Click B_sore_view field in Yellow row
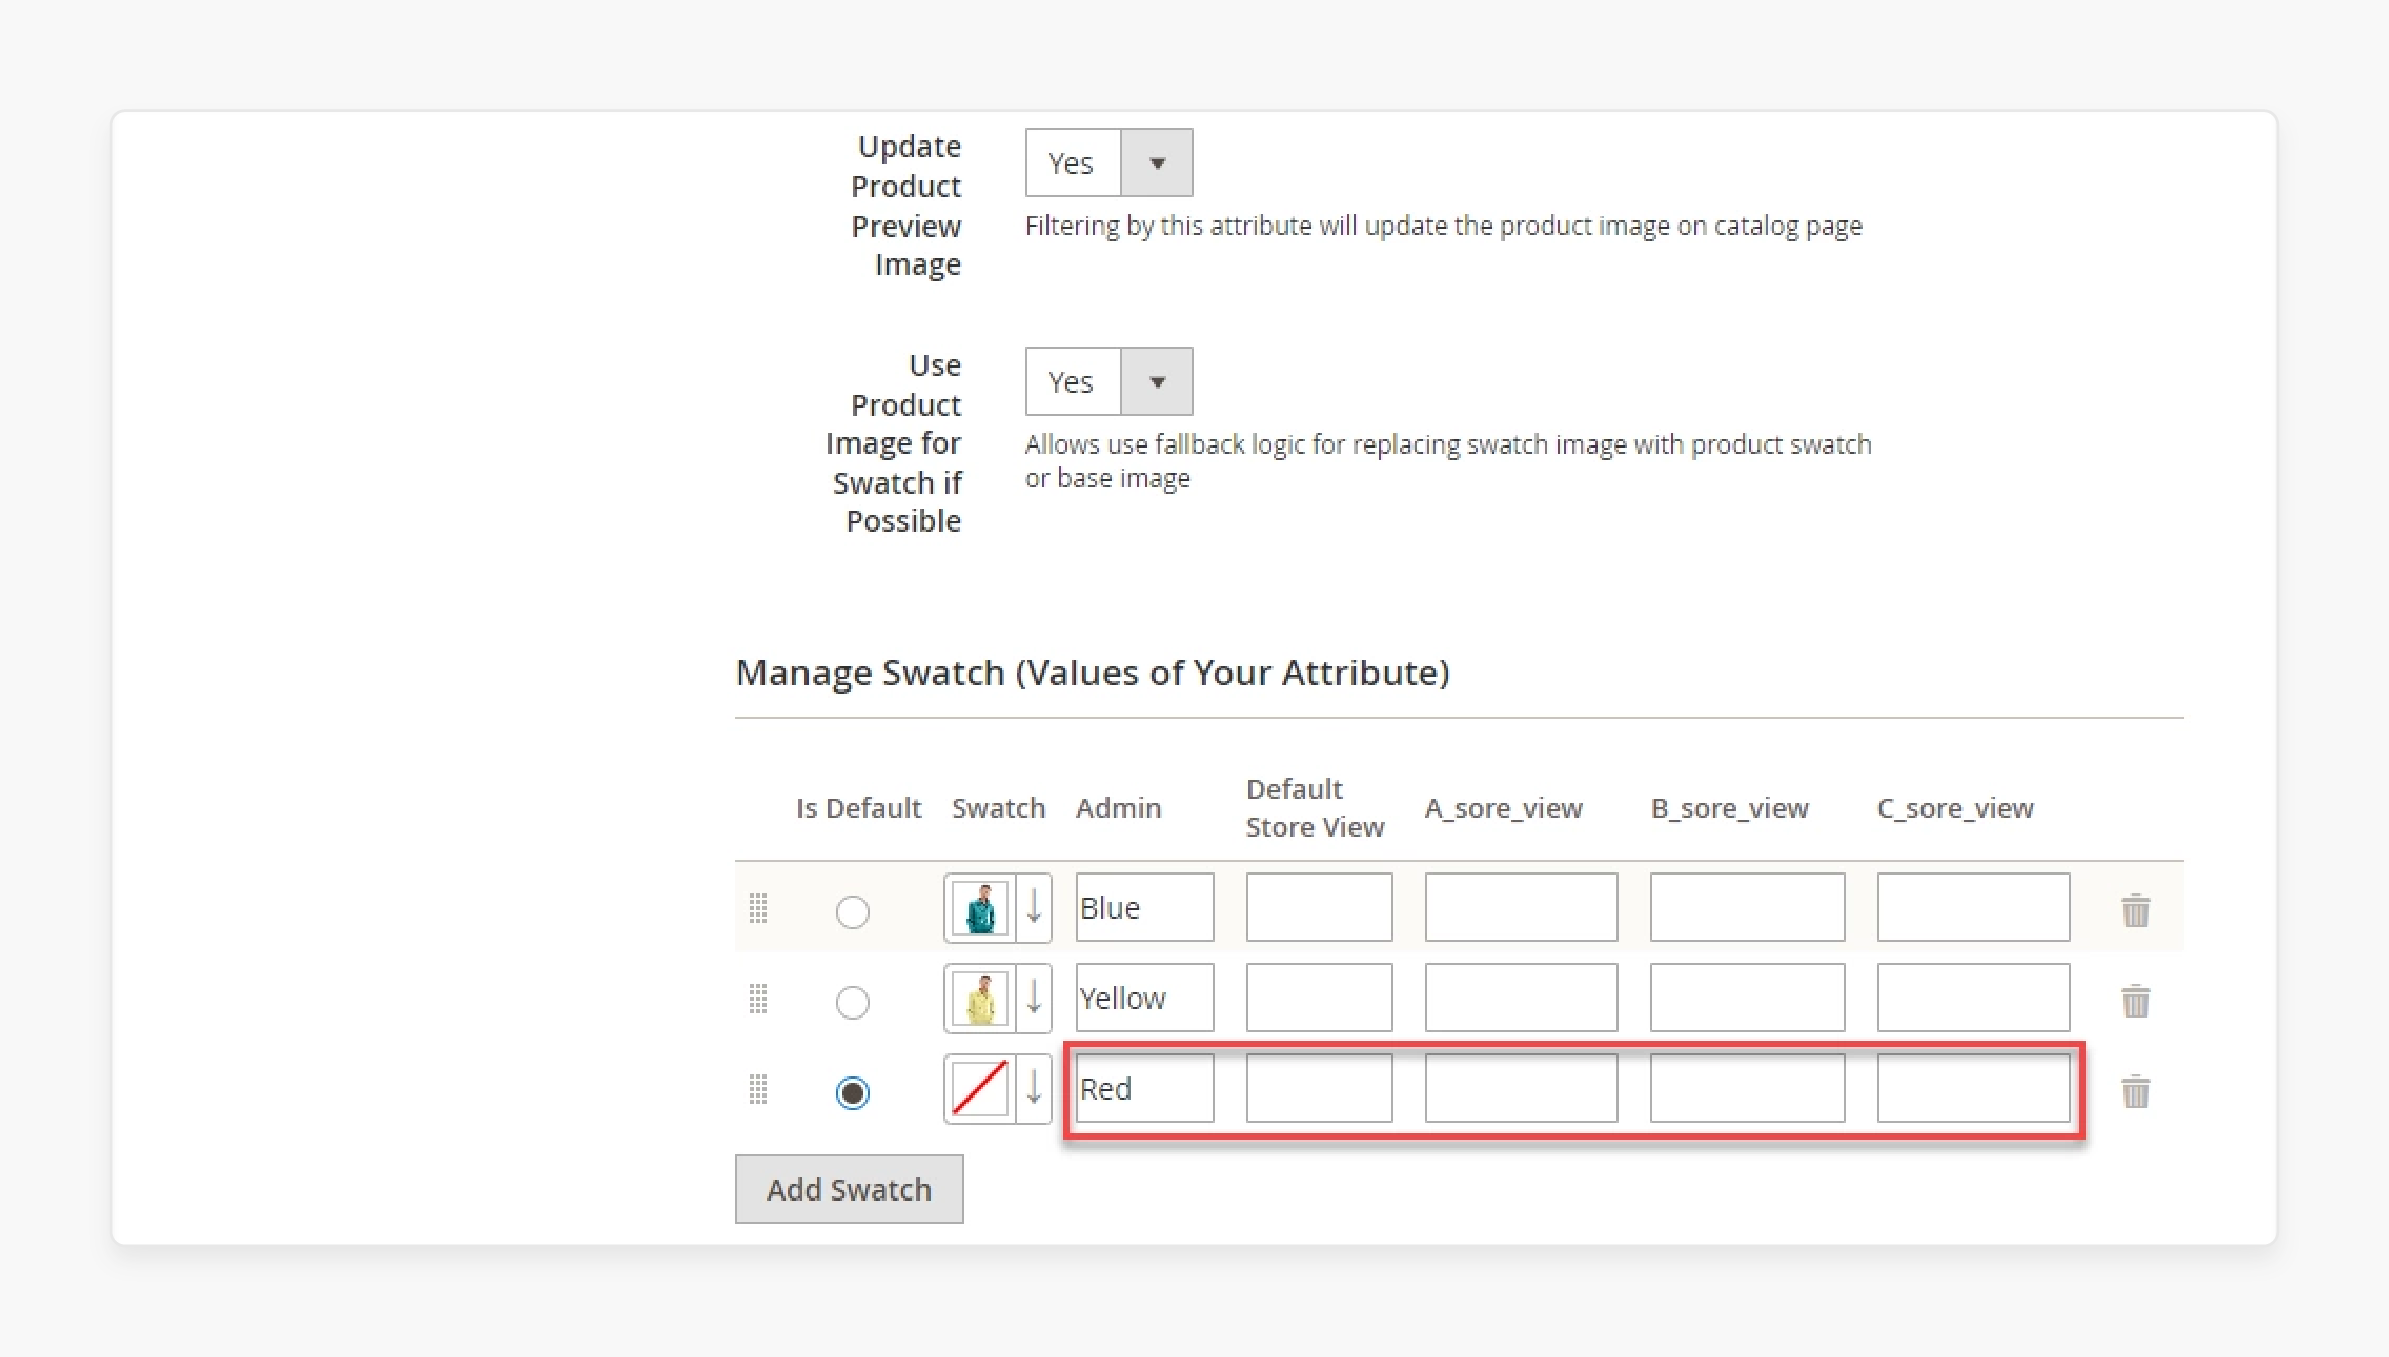 click(x=1747, y=997)
